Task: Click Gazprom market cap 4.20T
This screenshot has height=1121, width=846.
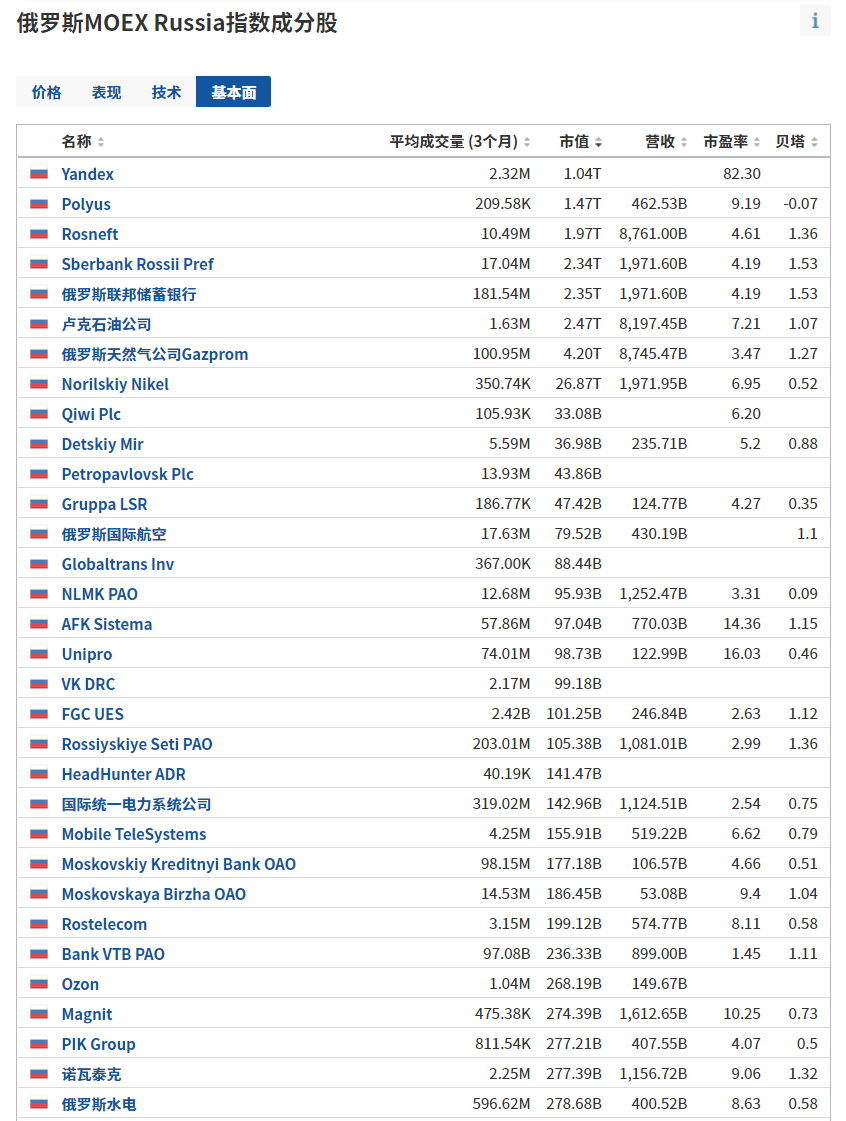Action: click(582, 354)
